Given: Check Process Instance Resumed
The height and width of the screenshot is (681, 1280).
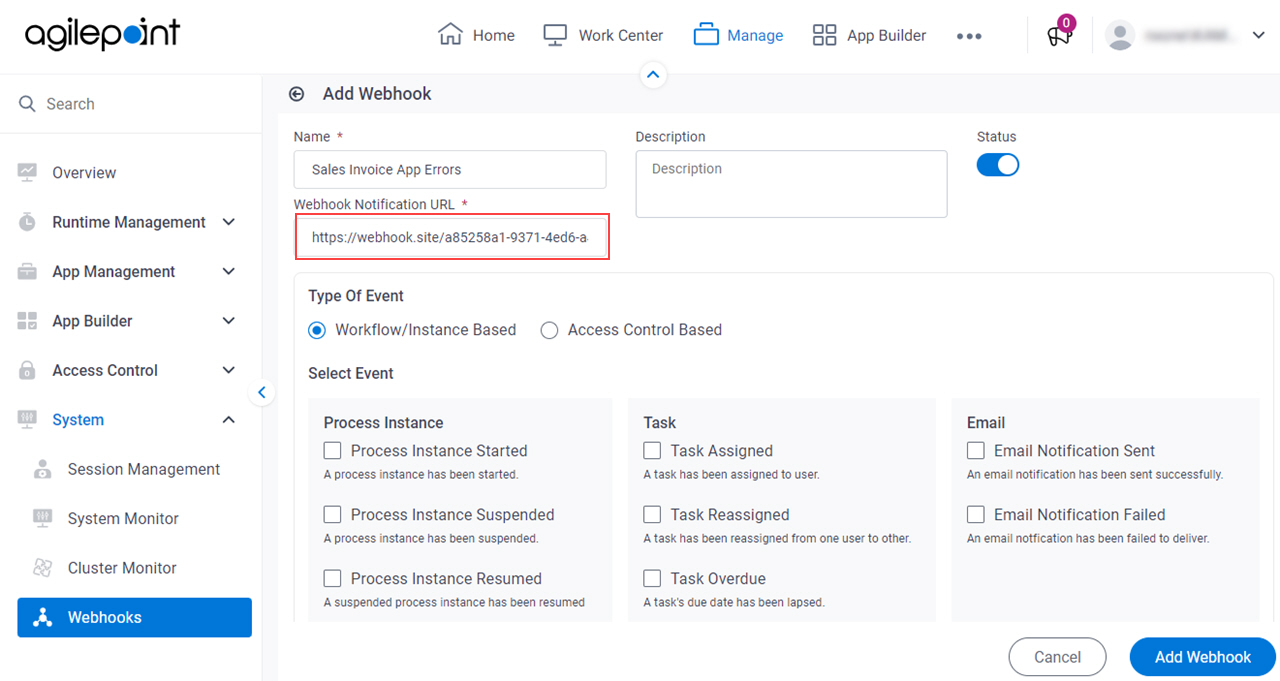Looking at the screenshot, I should [x=333, y=579].
